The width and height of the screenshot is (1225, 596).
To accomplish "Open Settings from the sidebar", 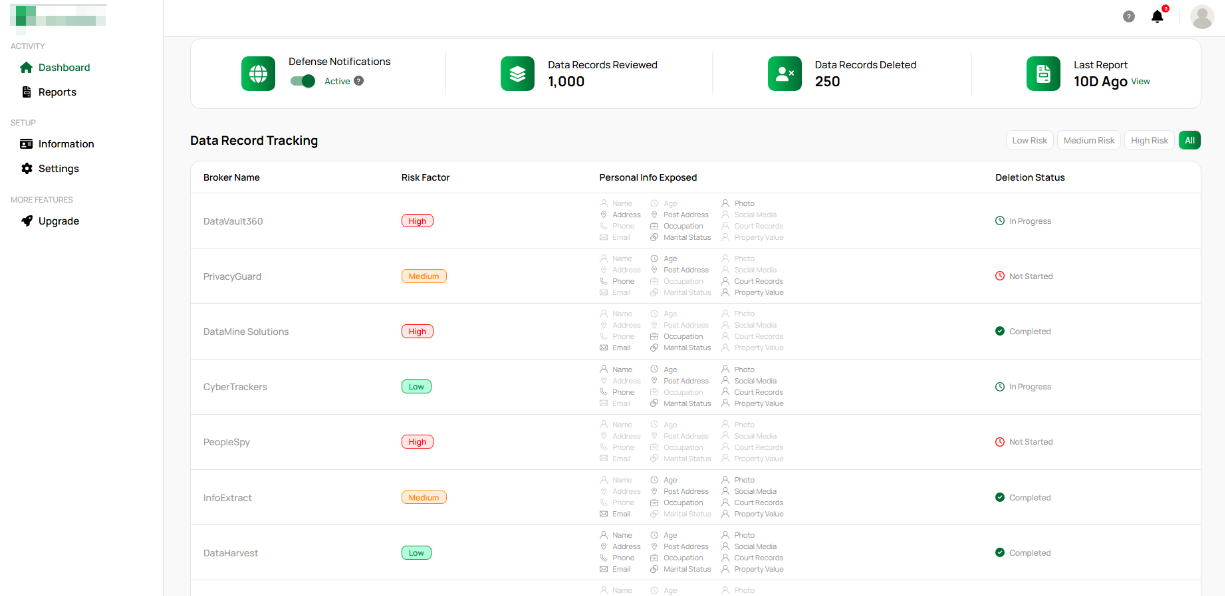I will tap(56, 168).
